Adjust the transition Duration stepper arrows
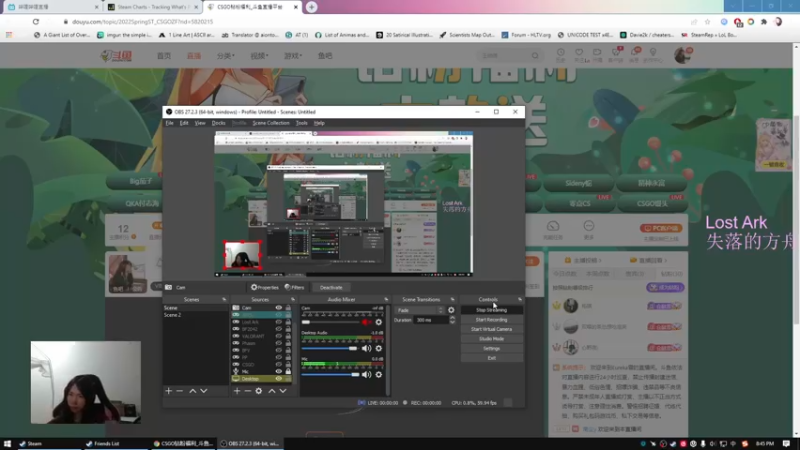The width and height of the screenshot is (800, 450). (452, 320)
